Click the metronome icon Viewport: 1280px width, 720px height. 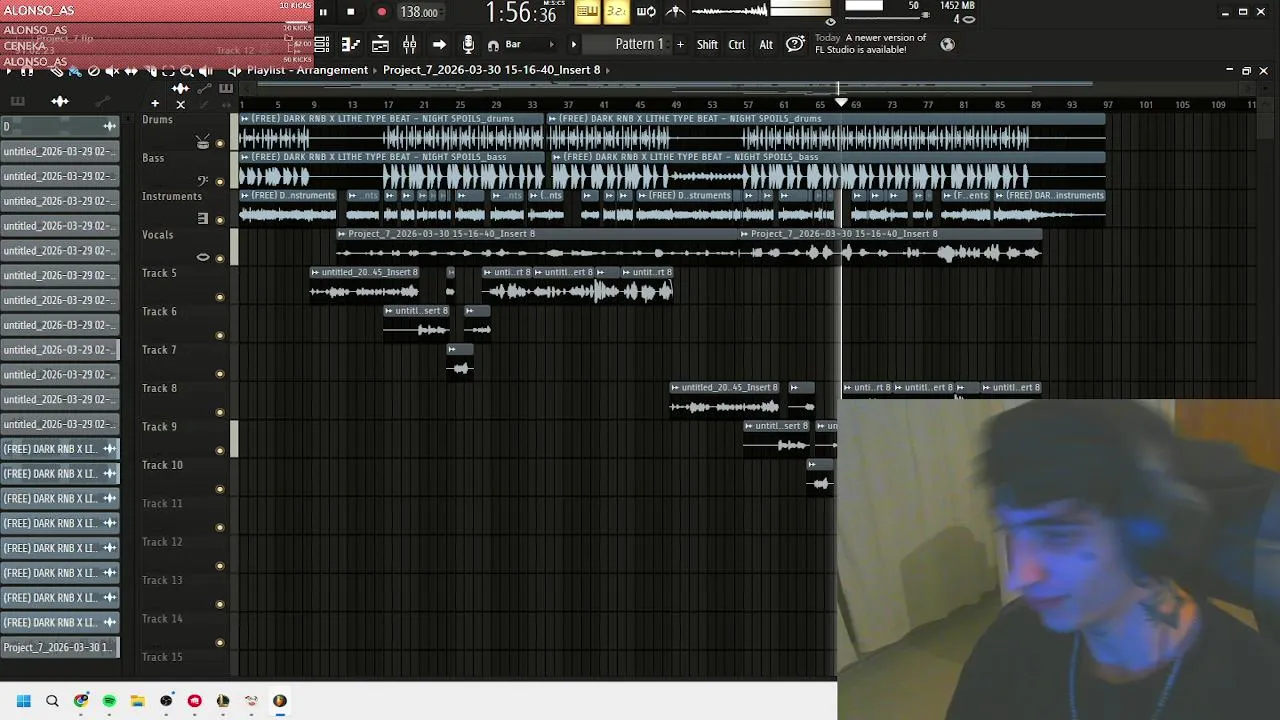(676, 12)
